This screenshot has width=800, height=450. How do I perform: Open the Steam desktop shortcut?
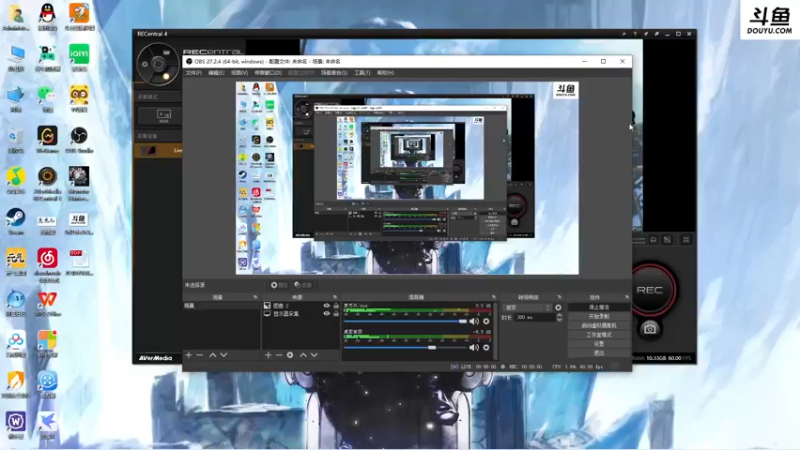click(16, 221)
